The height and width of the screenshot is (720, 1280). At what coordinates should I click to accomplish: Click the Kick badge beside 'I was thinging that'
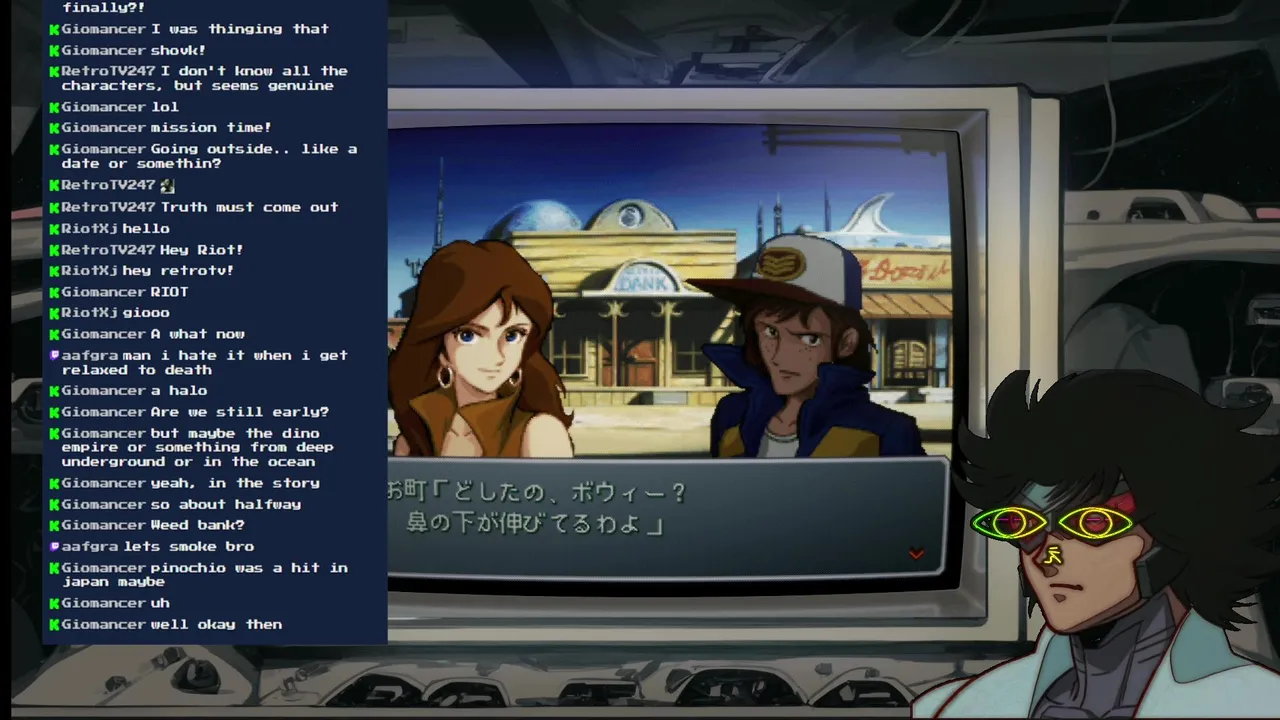click(55, 30)
